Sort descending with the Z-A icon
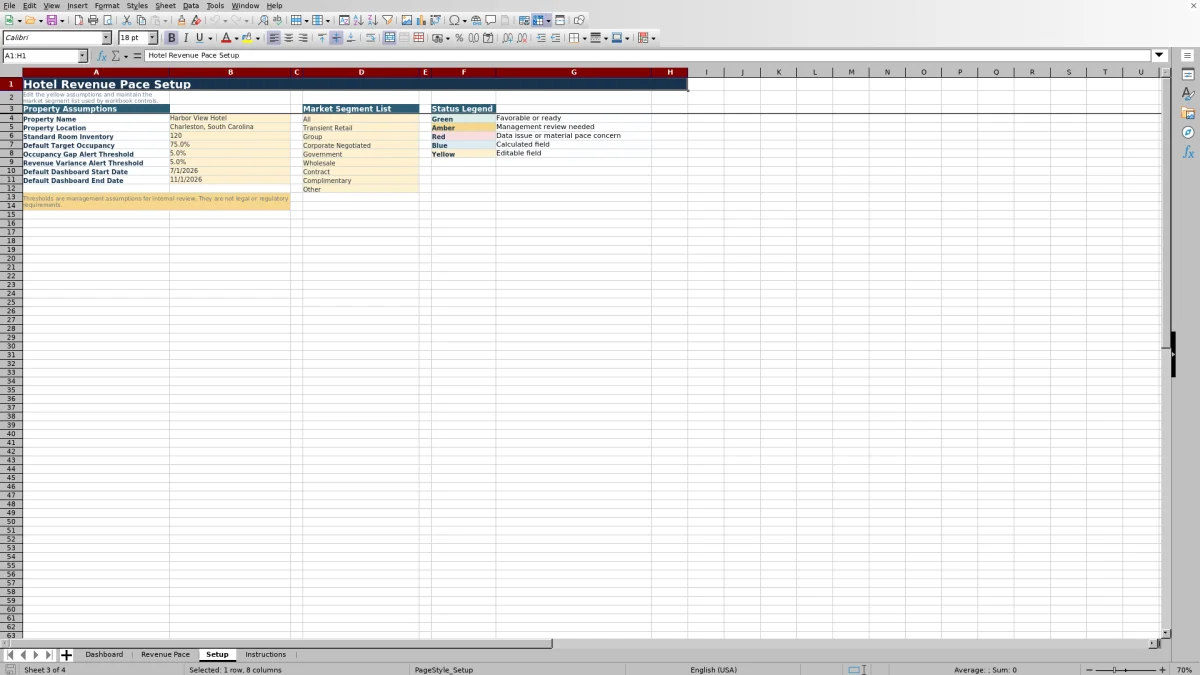 pyautogui.click(x=372, y=20)
